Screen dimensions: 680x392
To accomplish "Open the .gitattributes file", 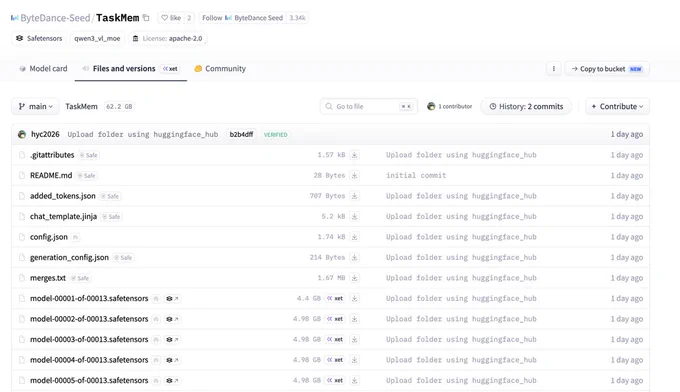I will point(52,155).
